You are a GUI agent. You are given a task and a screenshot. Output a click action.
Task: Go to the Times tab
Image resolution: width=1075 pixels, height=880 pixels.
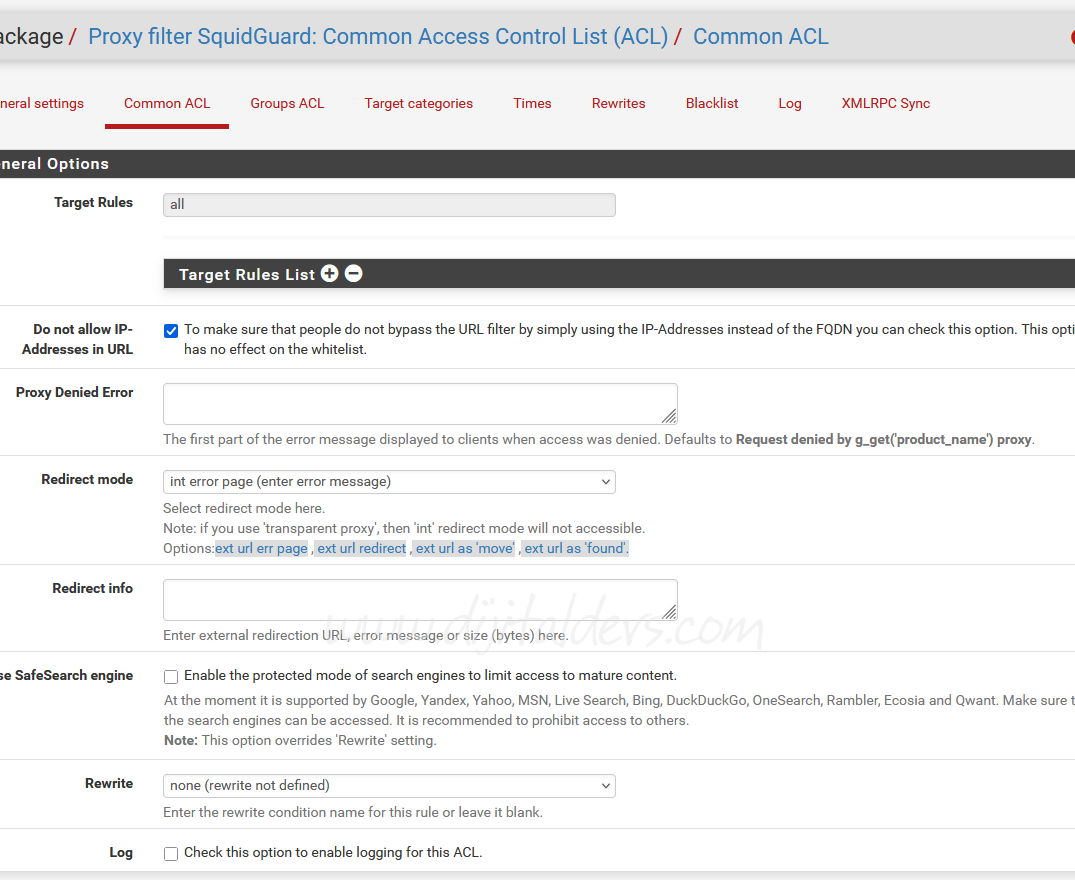pos(532,103)
